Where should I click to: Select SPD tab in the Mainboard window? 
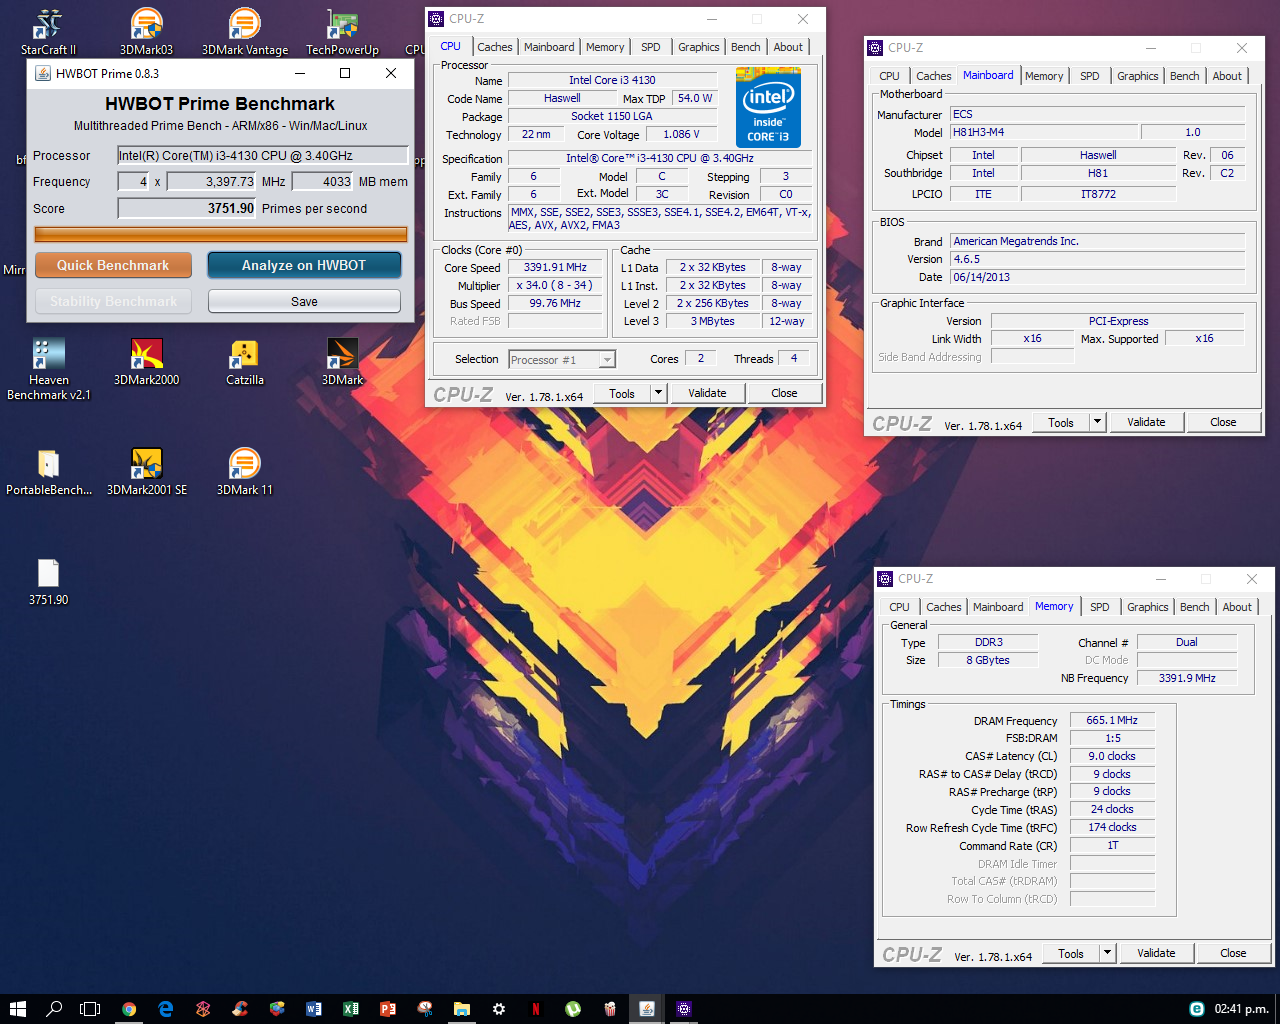[x=1090, y=76]
